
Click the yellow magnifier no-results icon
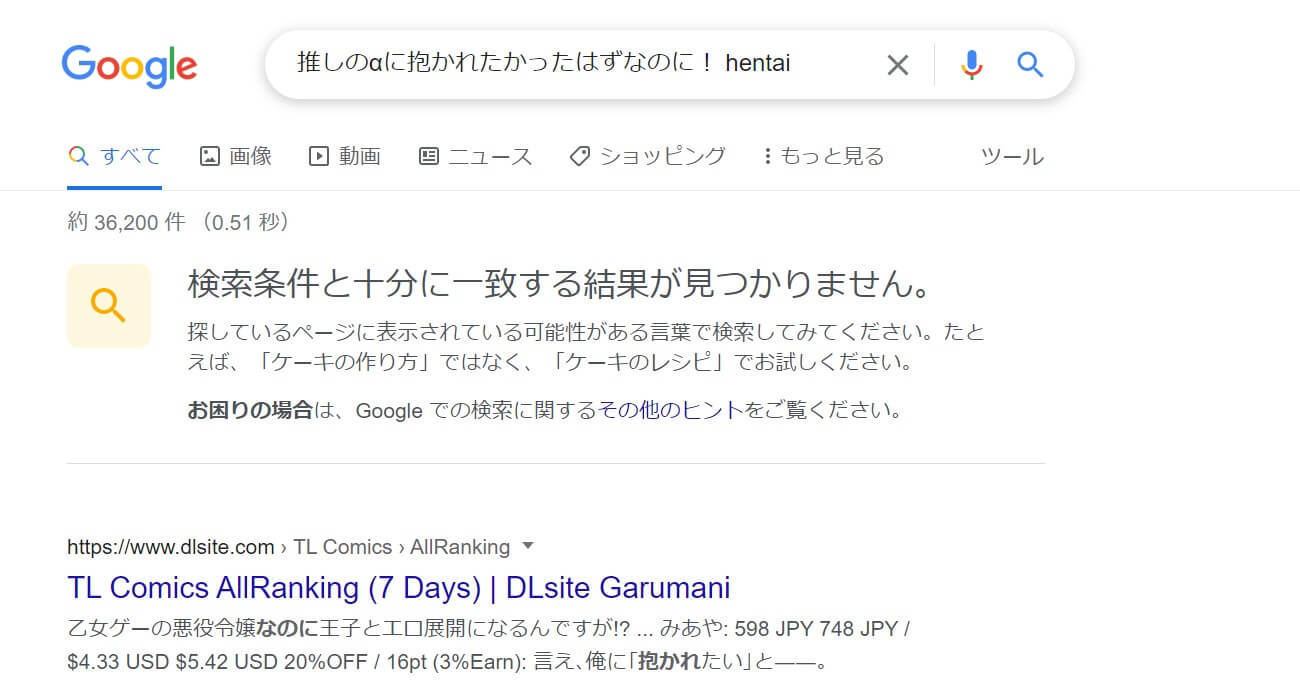coord(109,305)
